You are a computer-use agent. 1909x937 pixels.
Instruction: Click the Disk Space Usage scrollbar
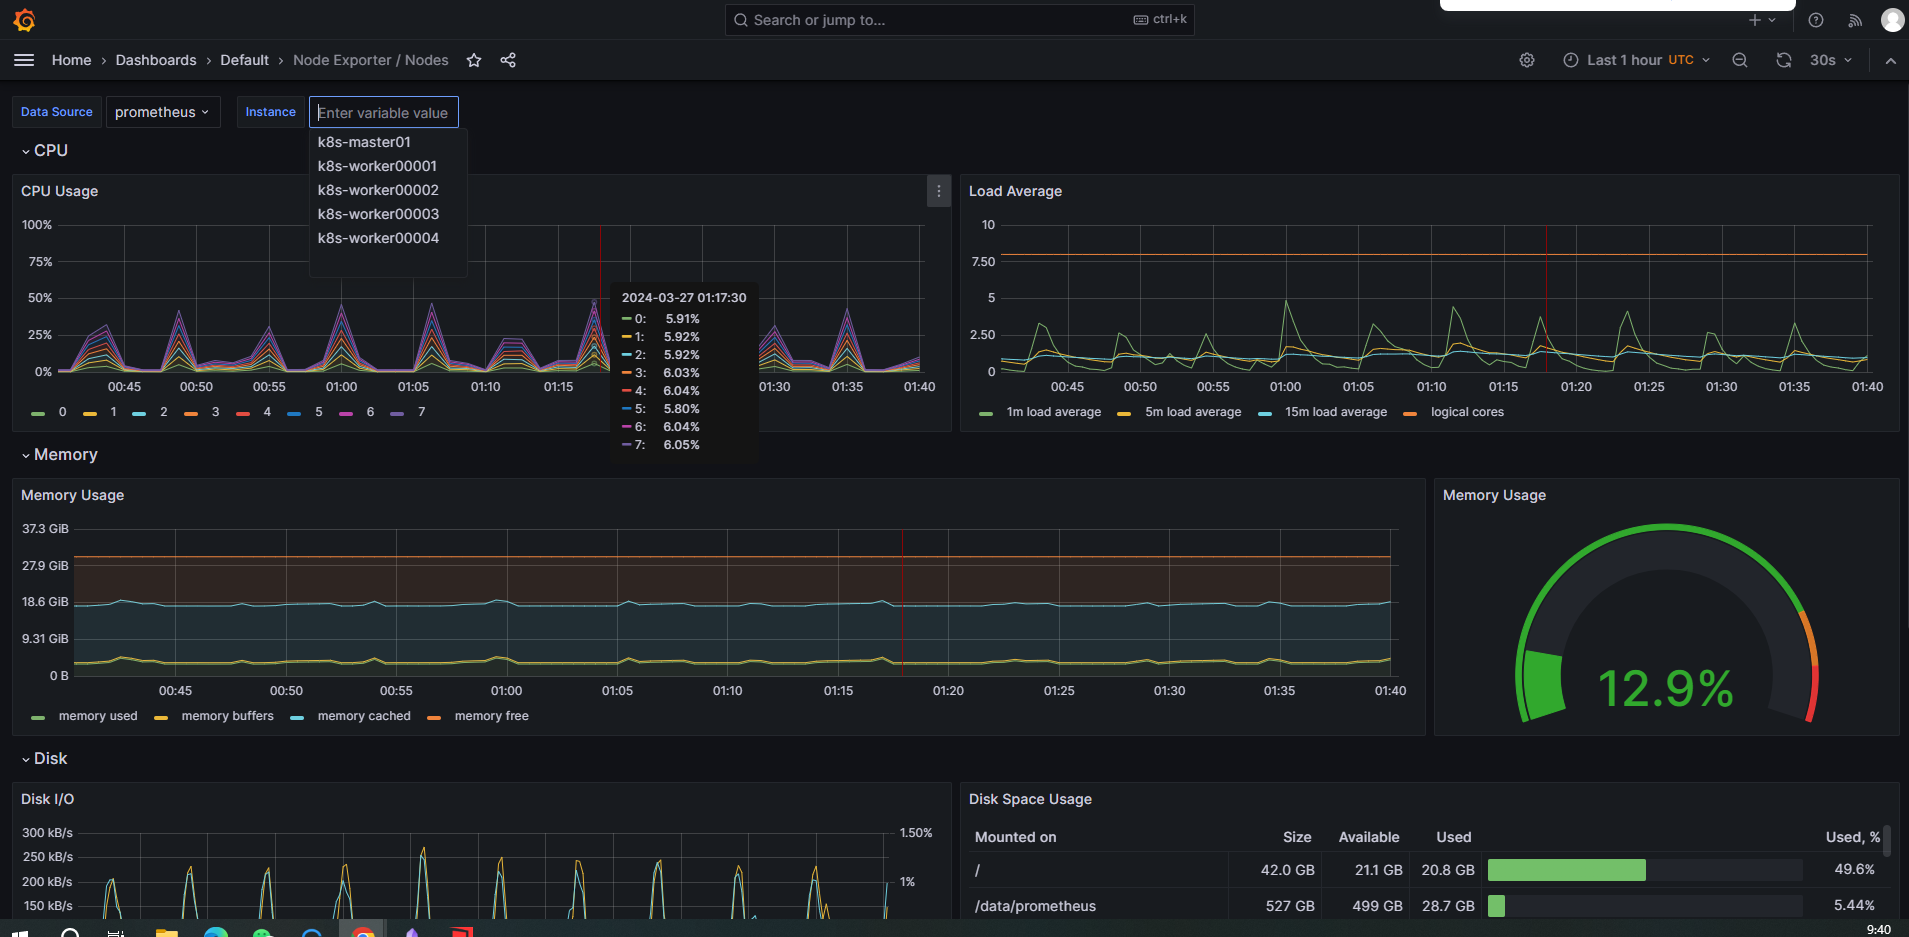pyautogui.click(x=1887, y=840)
